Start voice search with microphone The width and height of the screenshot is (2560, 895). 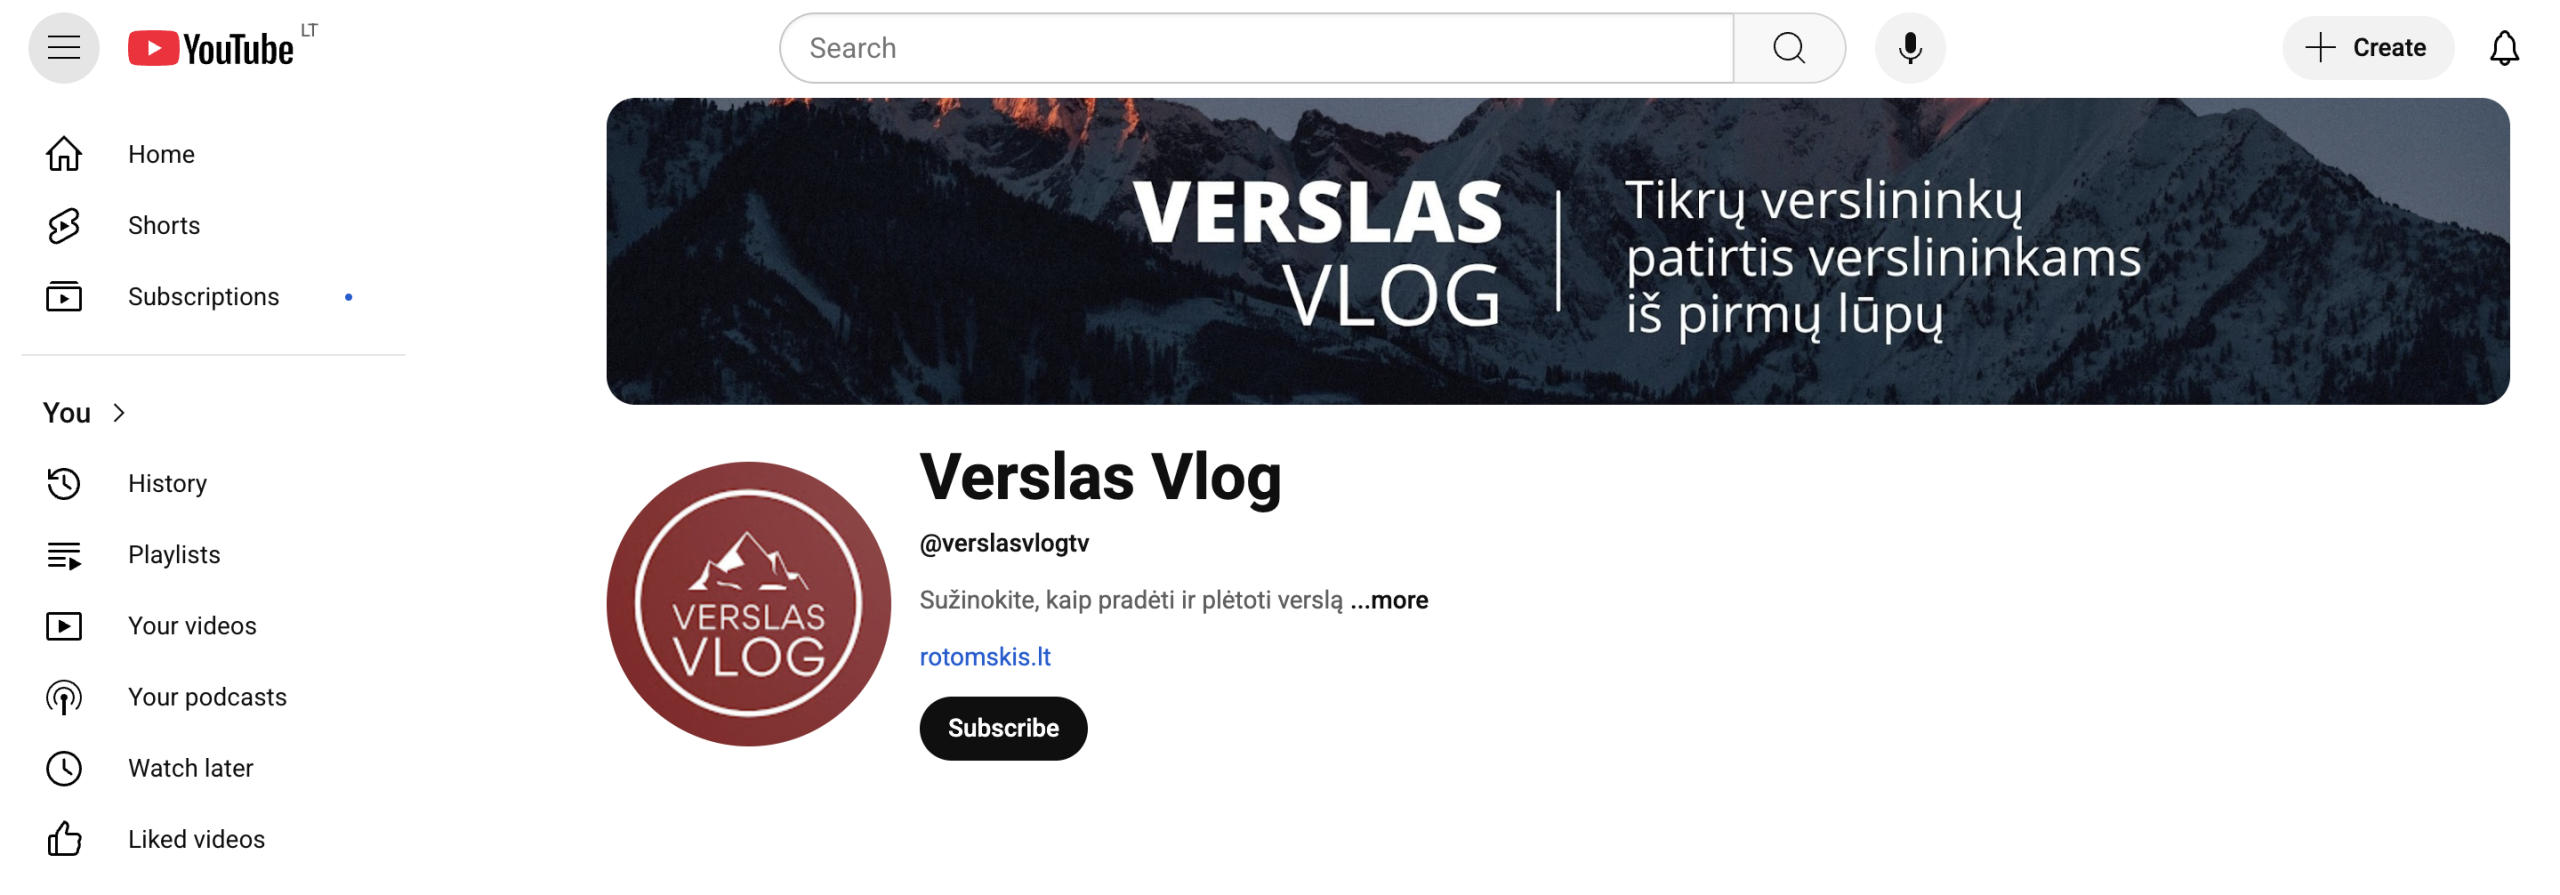tap(1908, 48)
